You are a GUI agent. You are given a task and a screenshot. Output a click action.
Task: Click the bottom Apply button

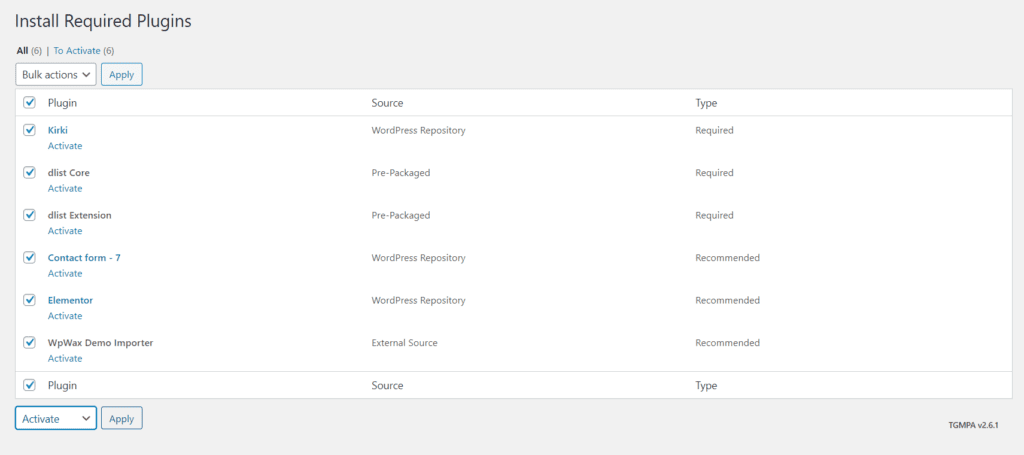point(121,418)
